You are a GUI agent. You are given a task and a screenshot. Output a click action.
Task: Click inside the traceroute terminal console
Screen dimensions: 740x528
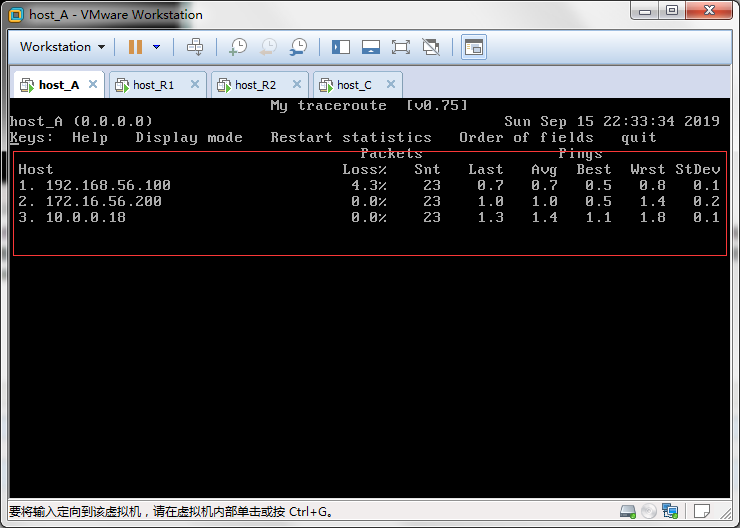coord(370,350)
